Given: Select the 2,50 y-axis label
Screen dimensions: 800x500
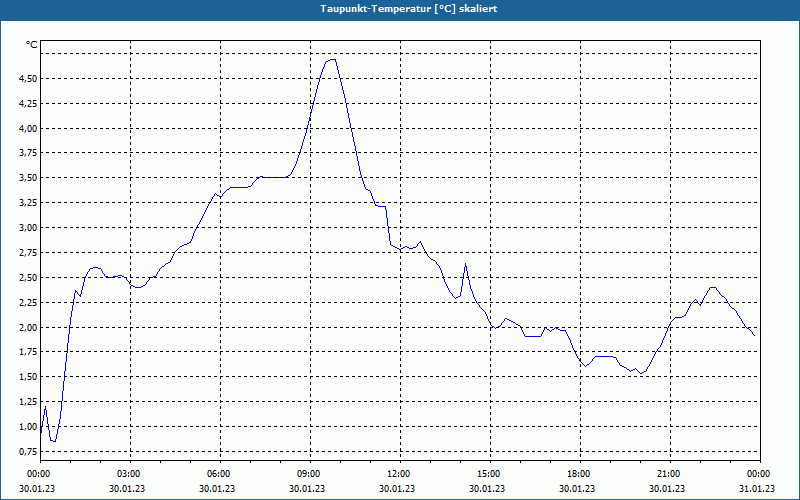Looking at the screenshot, I should [29, 278].
